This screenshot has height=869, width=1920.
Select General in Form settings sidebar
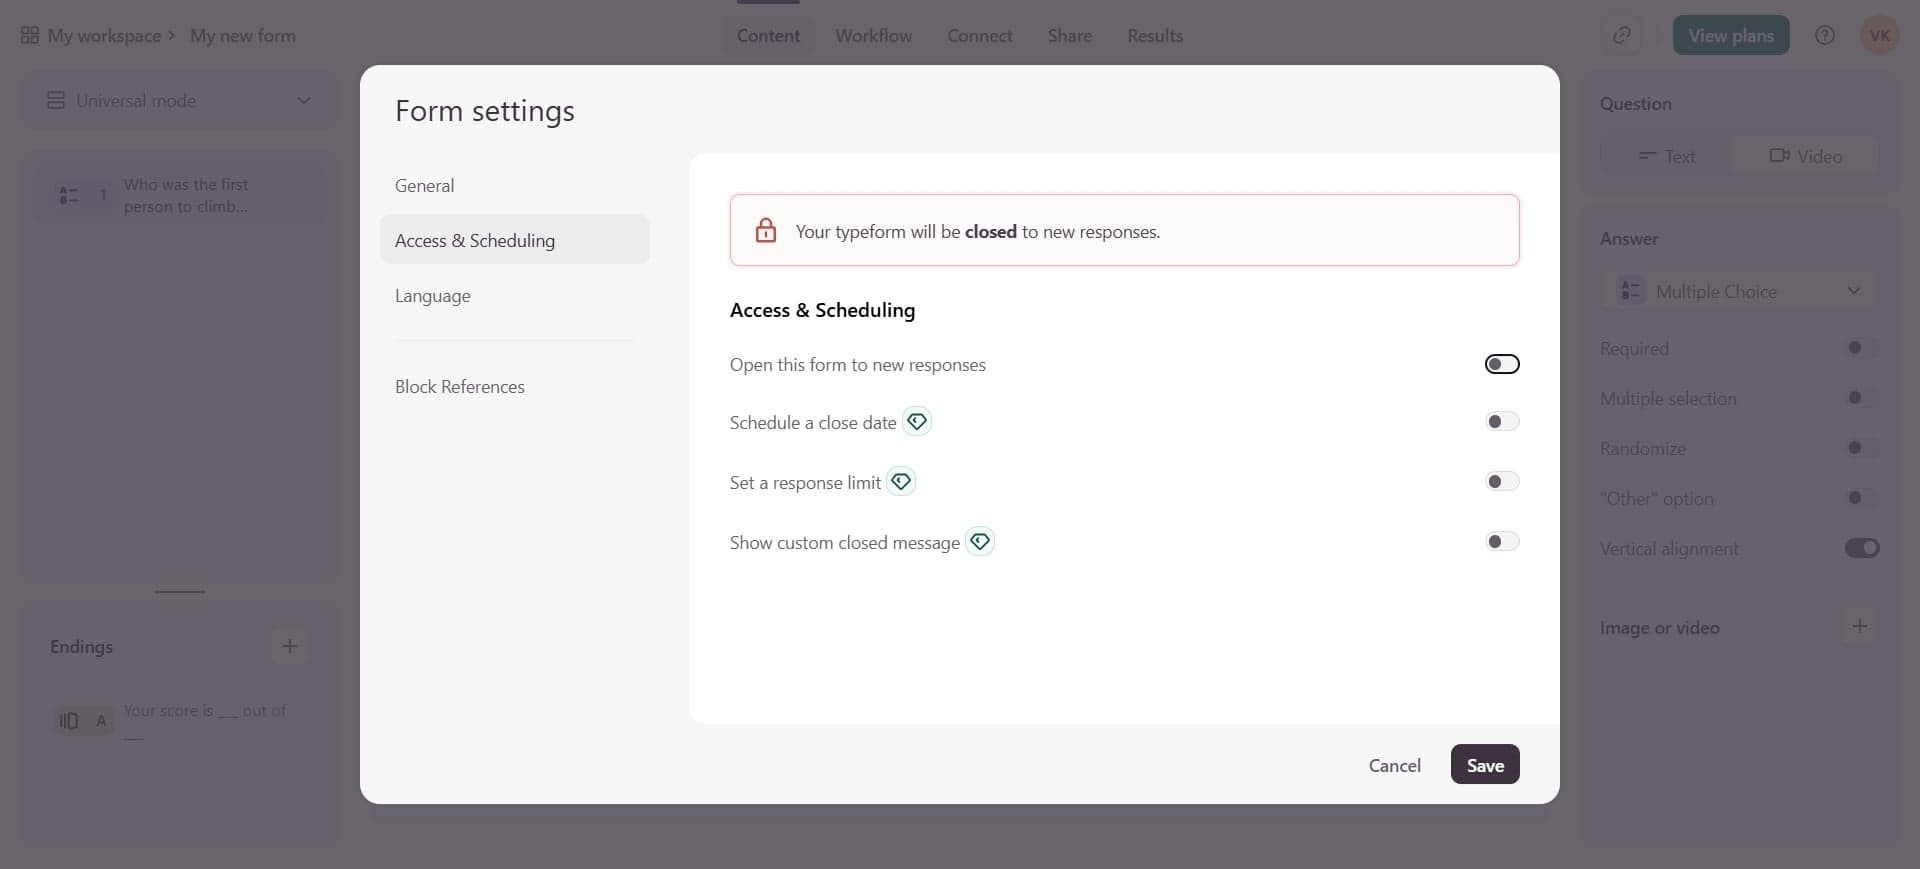click(x=424, y=186)
